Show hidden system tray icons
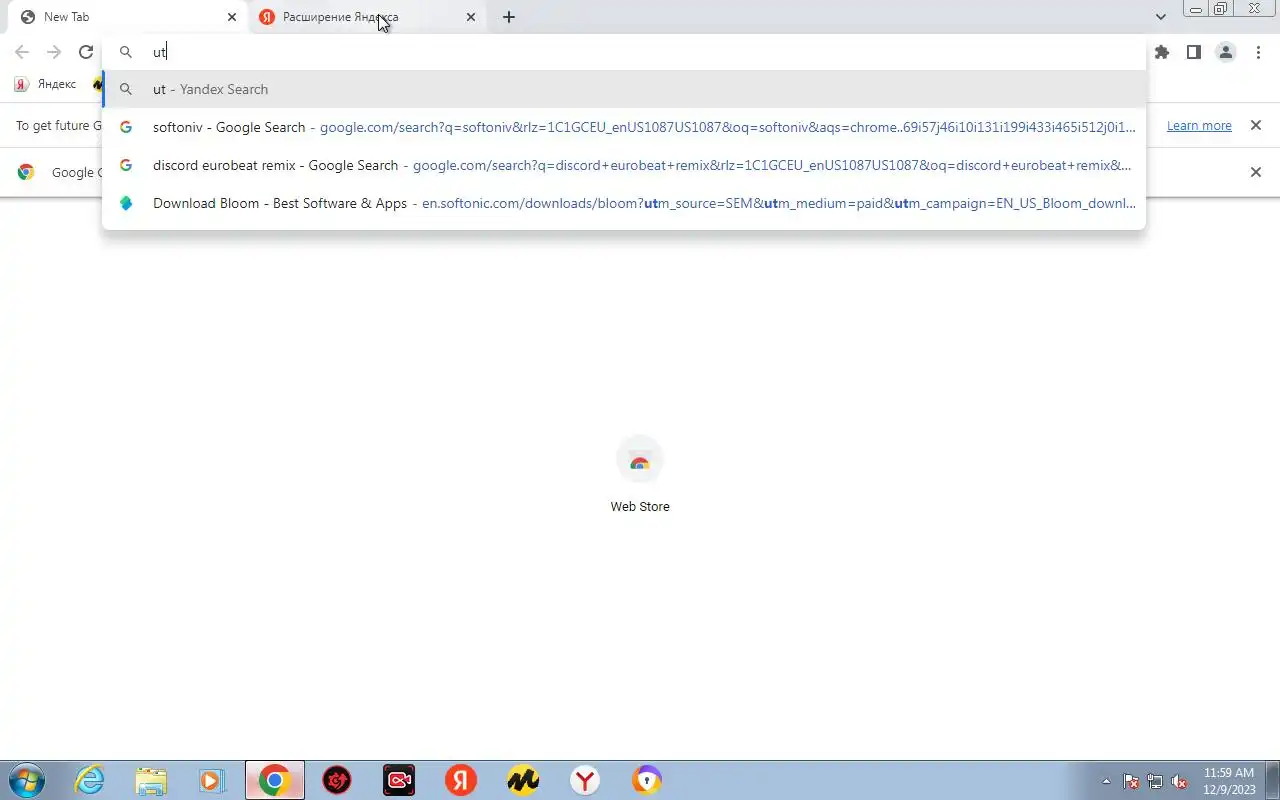This screenshot has height=800, width=1280. point(1106,781)
